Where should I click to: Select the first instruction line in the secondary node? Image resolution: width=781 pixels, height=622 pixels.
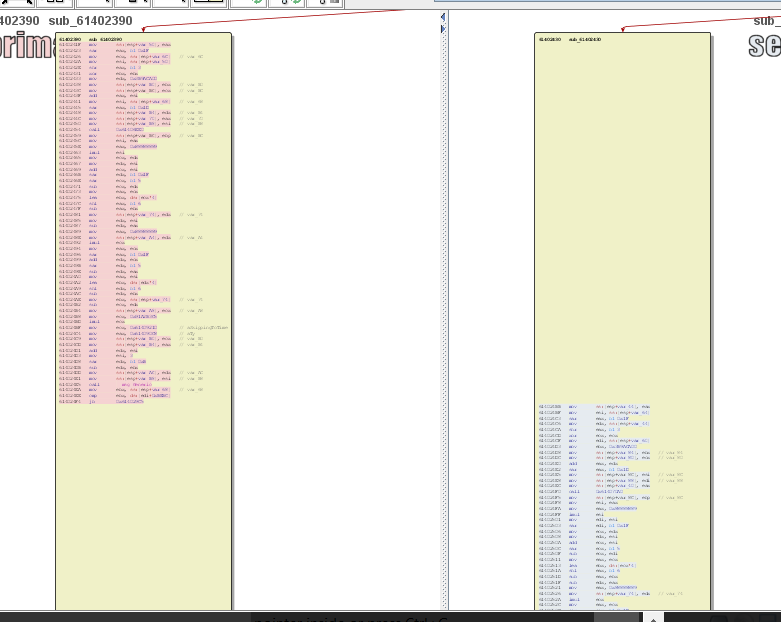pyautogui.click(x=595, y=407)
